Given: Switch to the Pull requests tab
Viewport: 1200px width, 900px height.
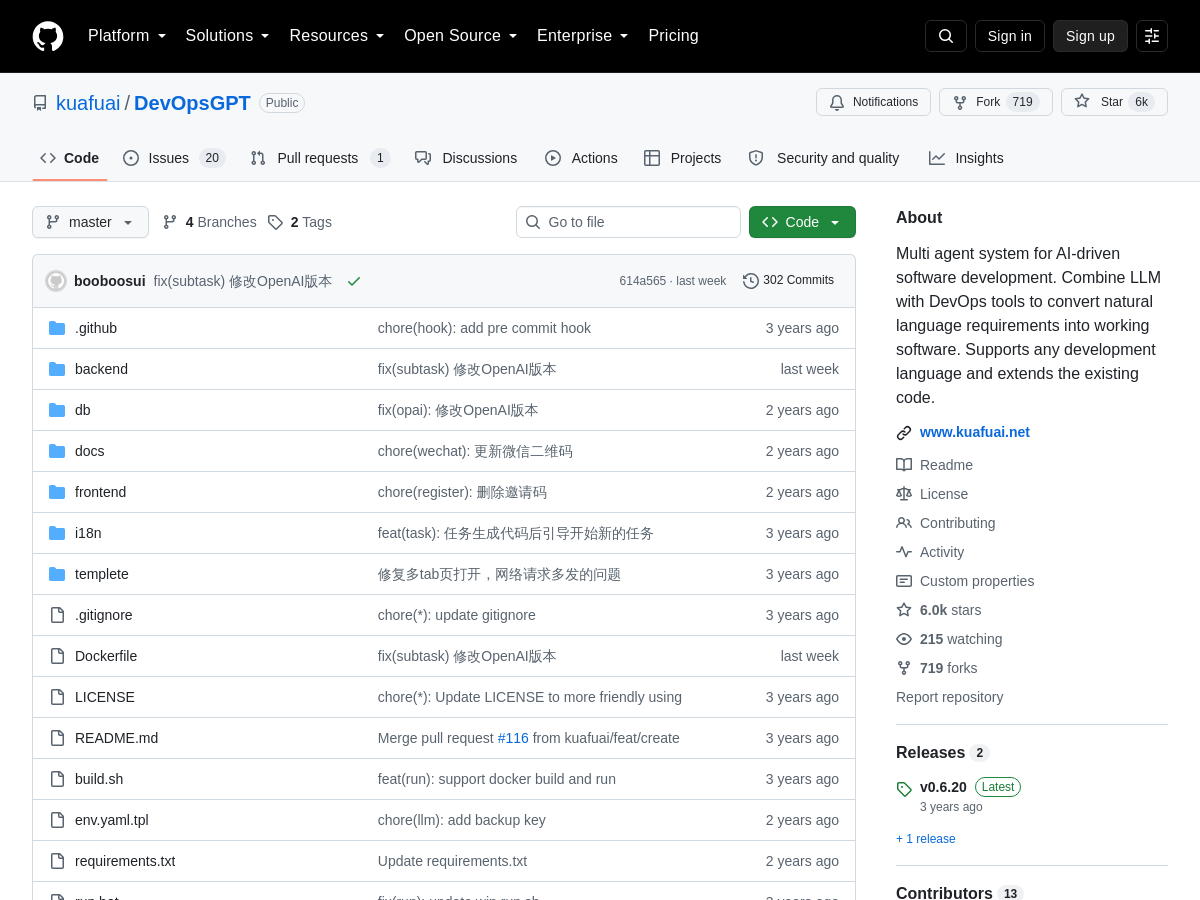Looking at the screenshot, I should pos(320,158).
